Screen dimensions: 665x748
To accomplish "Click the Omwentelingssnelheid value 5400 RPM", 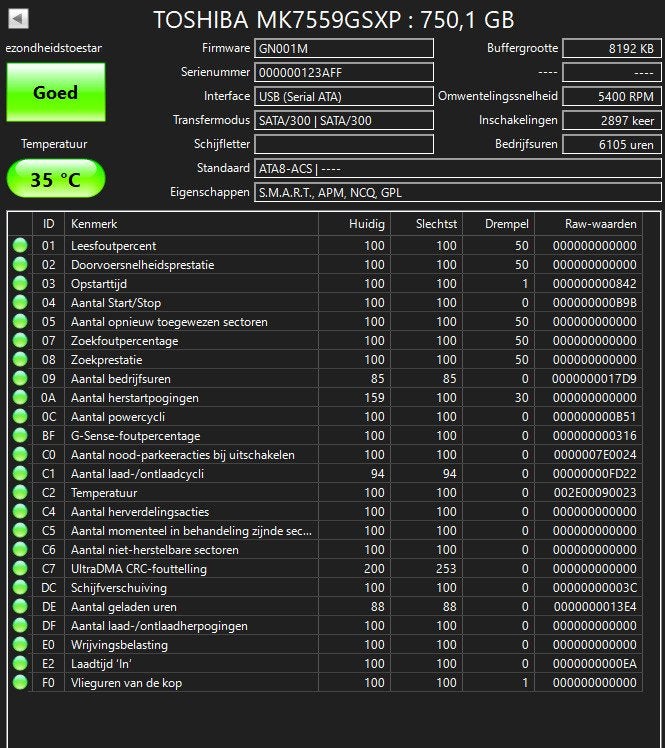I will pyautogui.click(x=612, y=96).
